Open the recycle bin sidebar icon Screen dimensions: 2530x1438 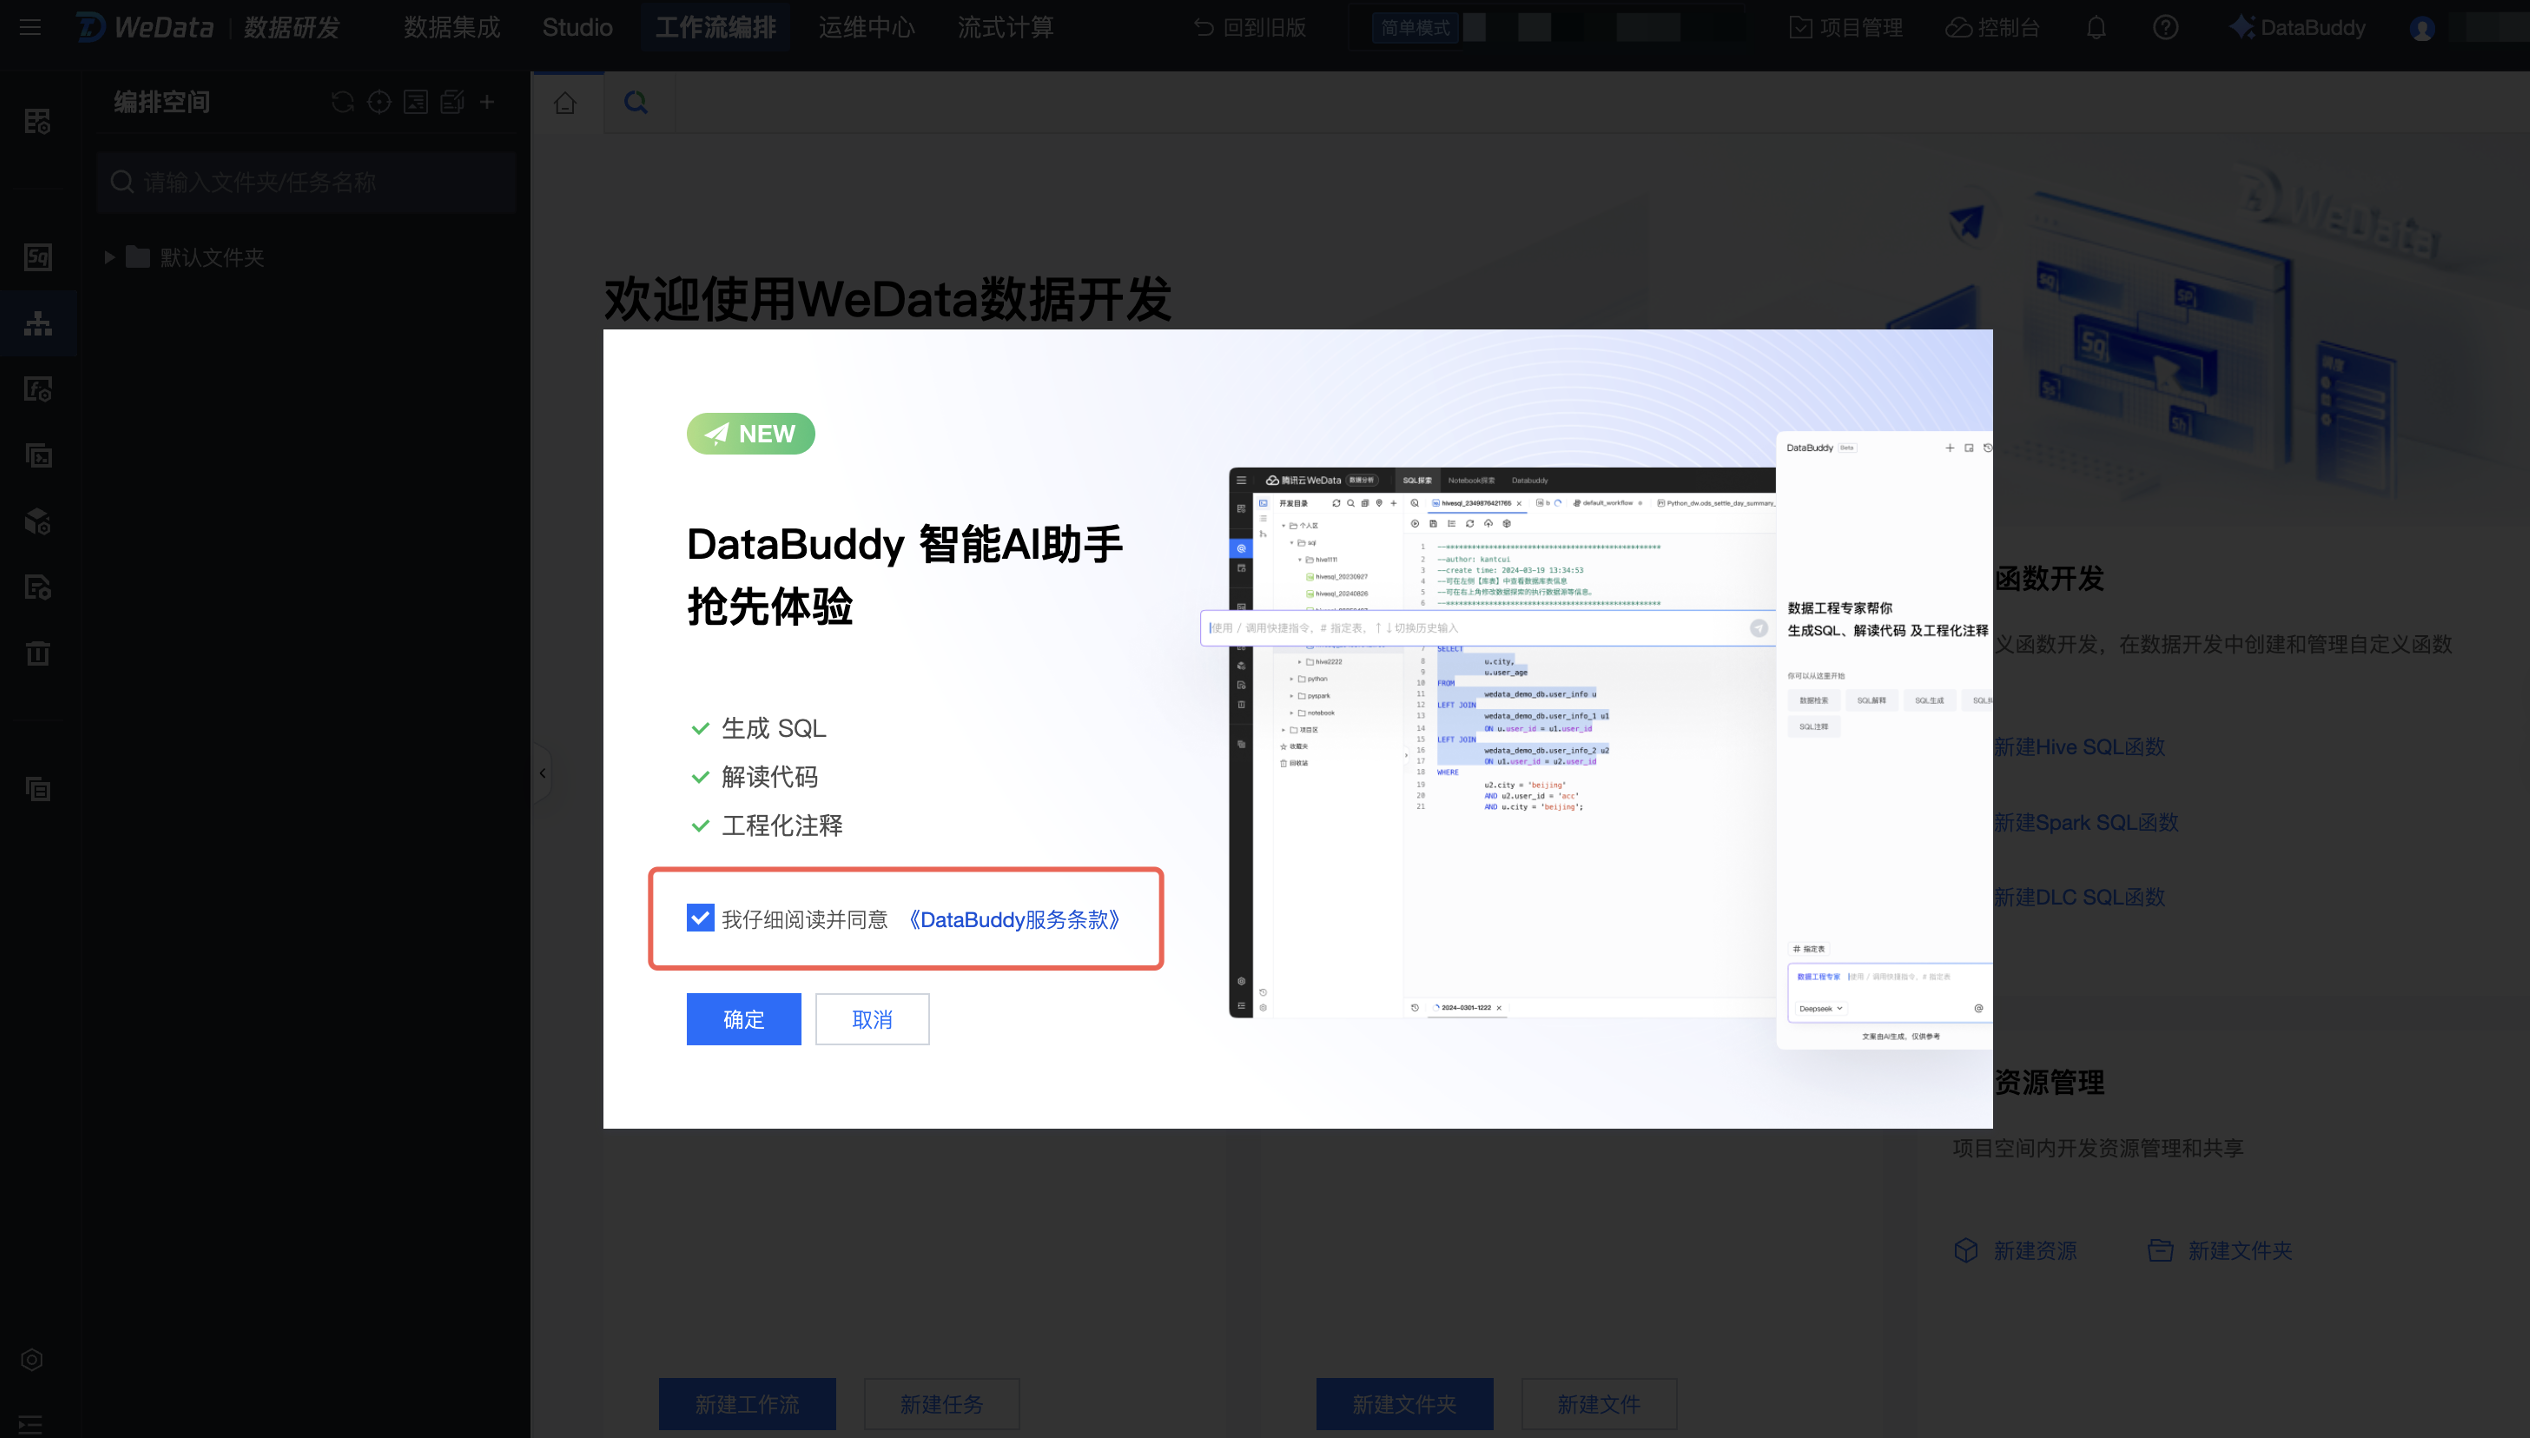click(x=38, y=653)
